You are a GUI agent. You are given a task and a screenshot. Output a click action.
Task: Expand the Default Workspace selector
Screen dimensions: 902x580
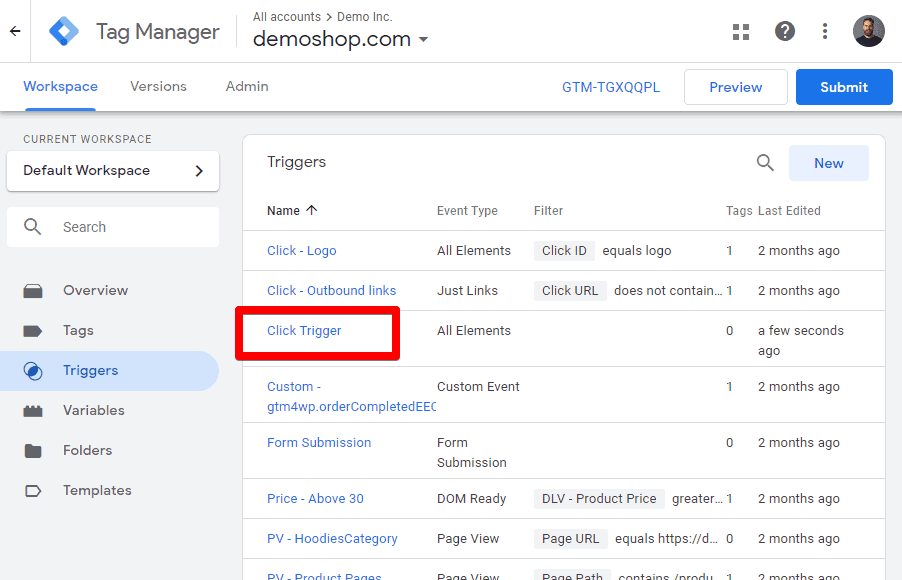(113, 170)
